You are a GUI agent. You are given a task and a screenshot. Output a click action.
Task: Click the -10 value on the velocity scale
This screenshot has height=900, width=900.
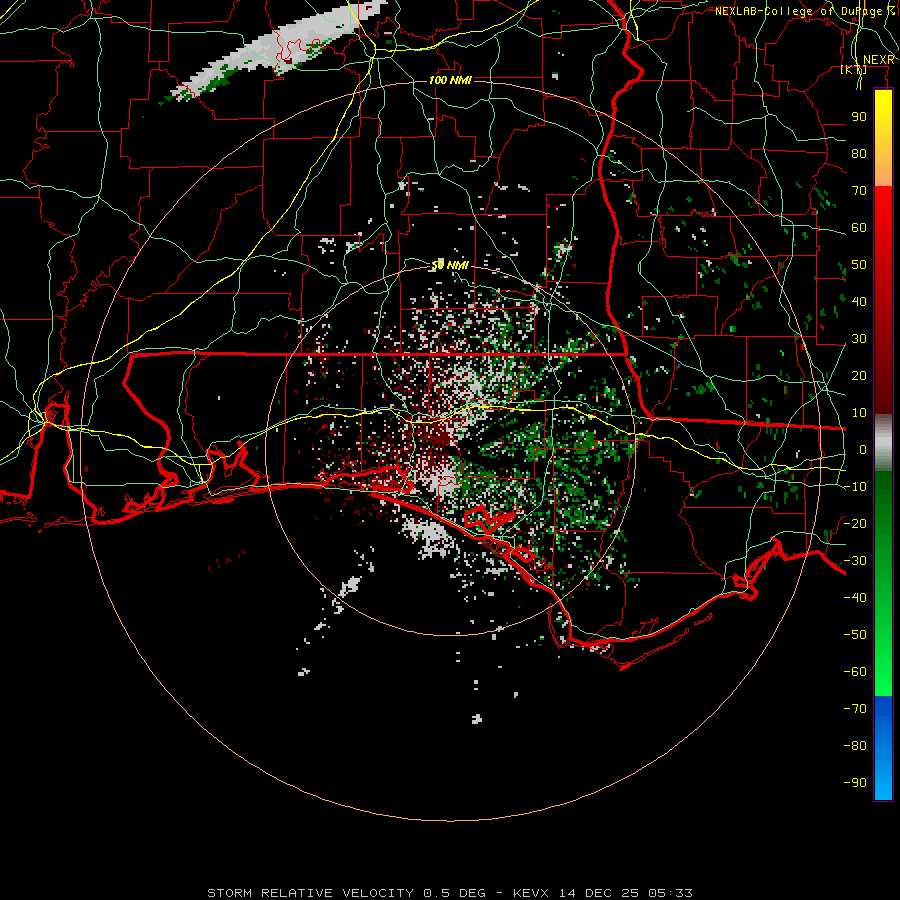(x=855, y=487)
